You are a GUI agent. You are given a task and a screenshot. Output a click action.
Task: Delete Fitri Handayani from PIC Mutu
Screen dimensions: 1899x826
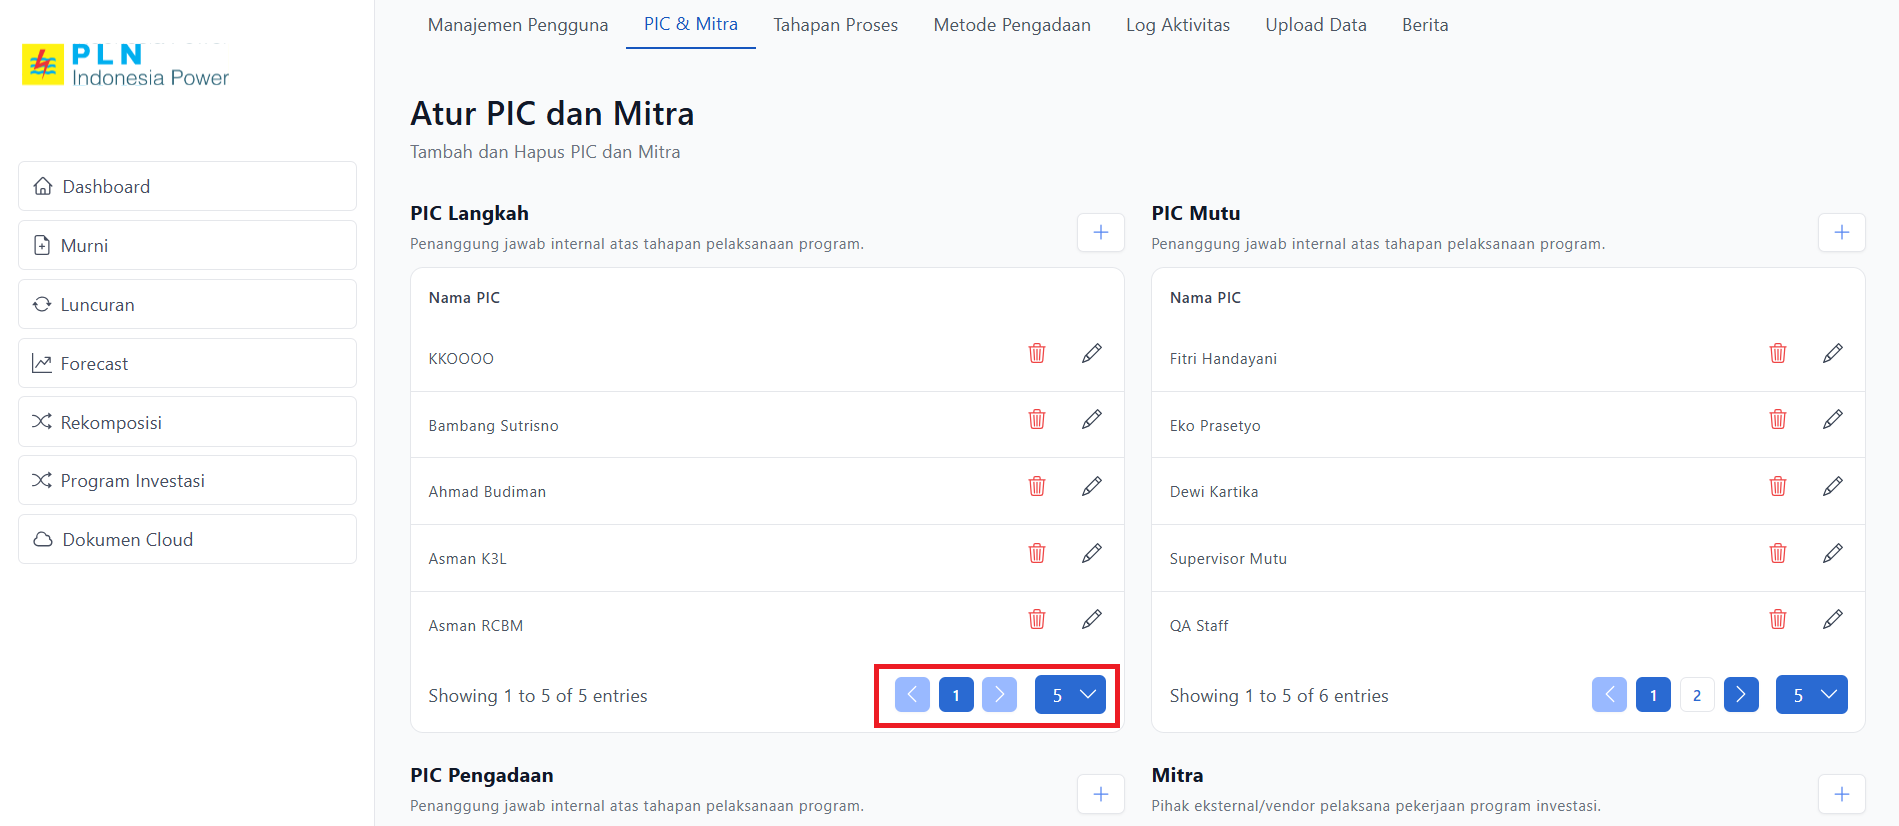point(1777,353)
